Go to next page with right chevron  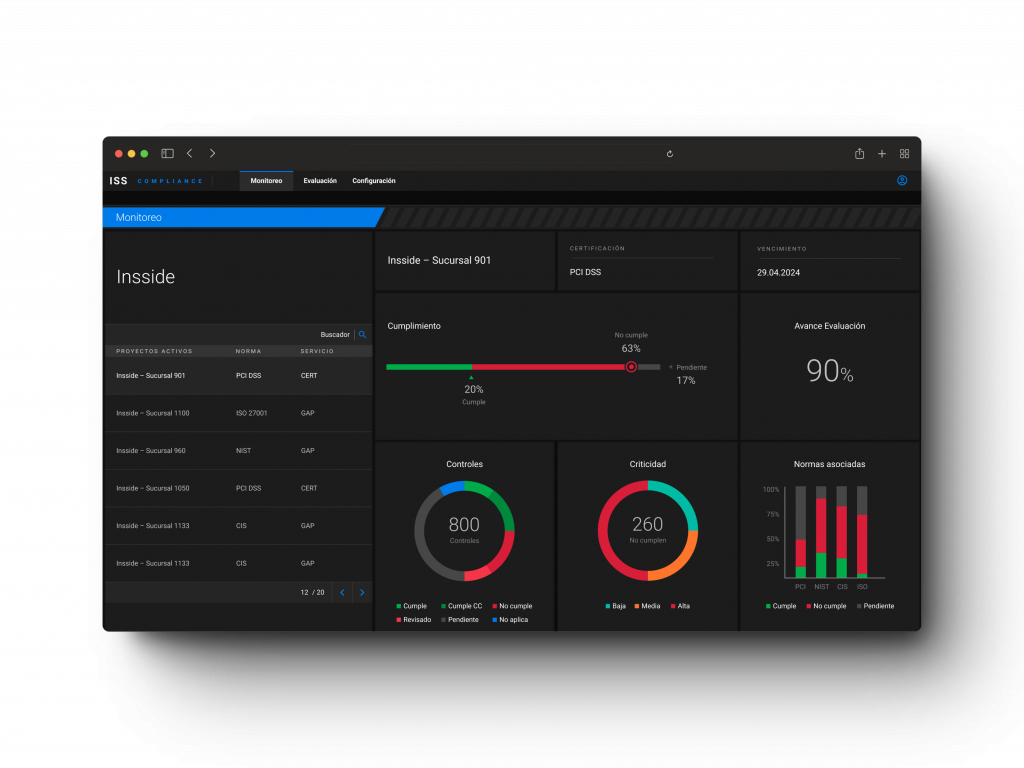click(x=362, y=592)
